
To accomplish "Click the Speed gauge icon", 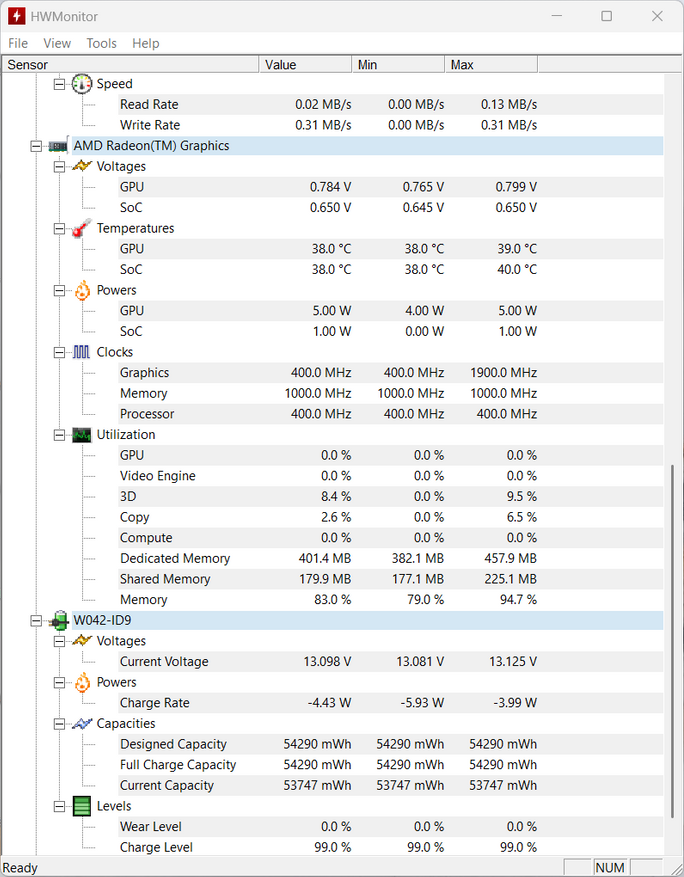I will pyautogui.click(x=82, y=84).
